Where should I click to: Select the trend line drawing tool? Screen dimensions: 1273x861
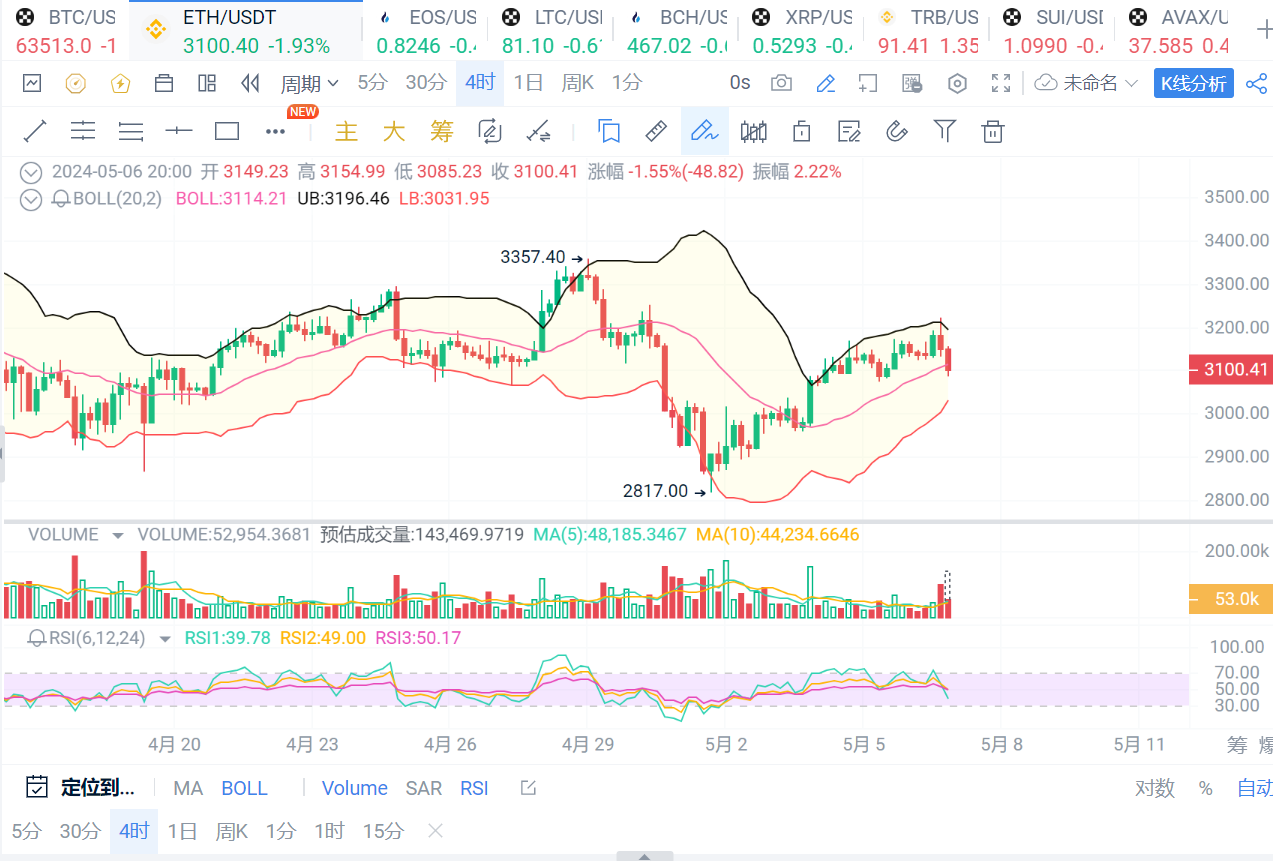point(35,131)
